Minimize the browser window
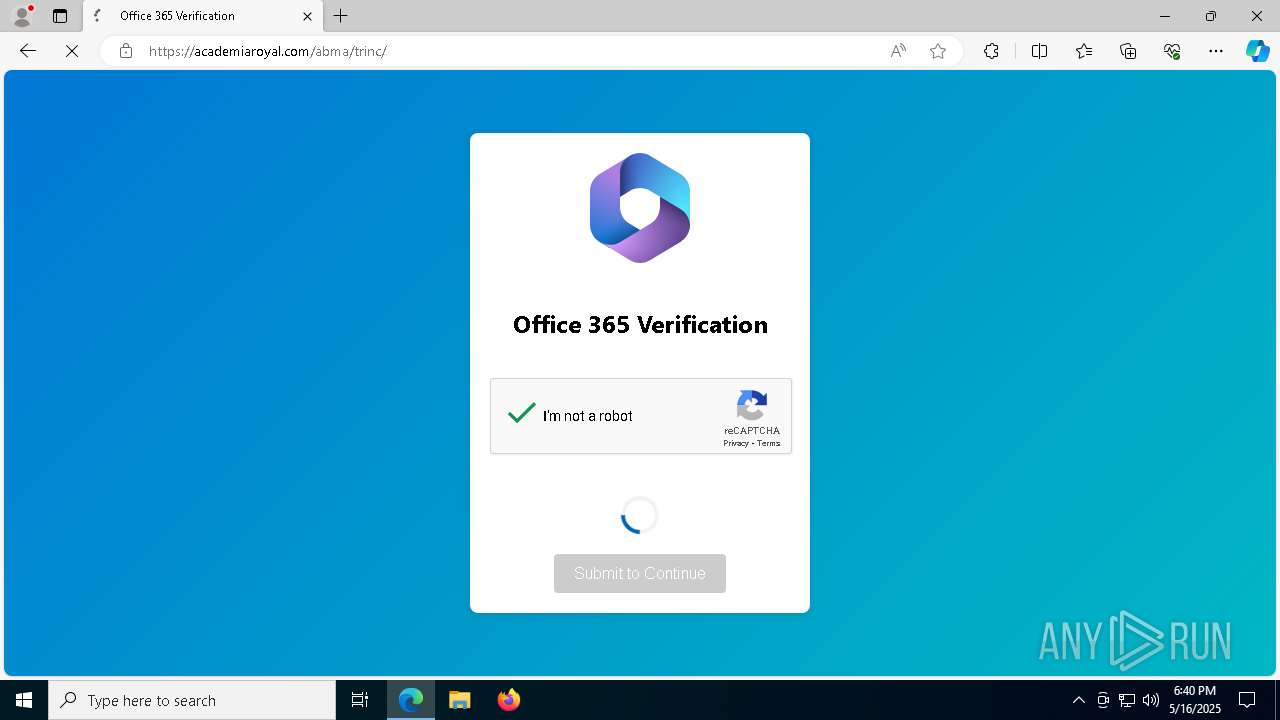 (x=1164, y=16)
